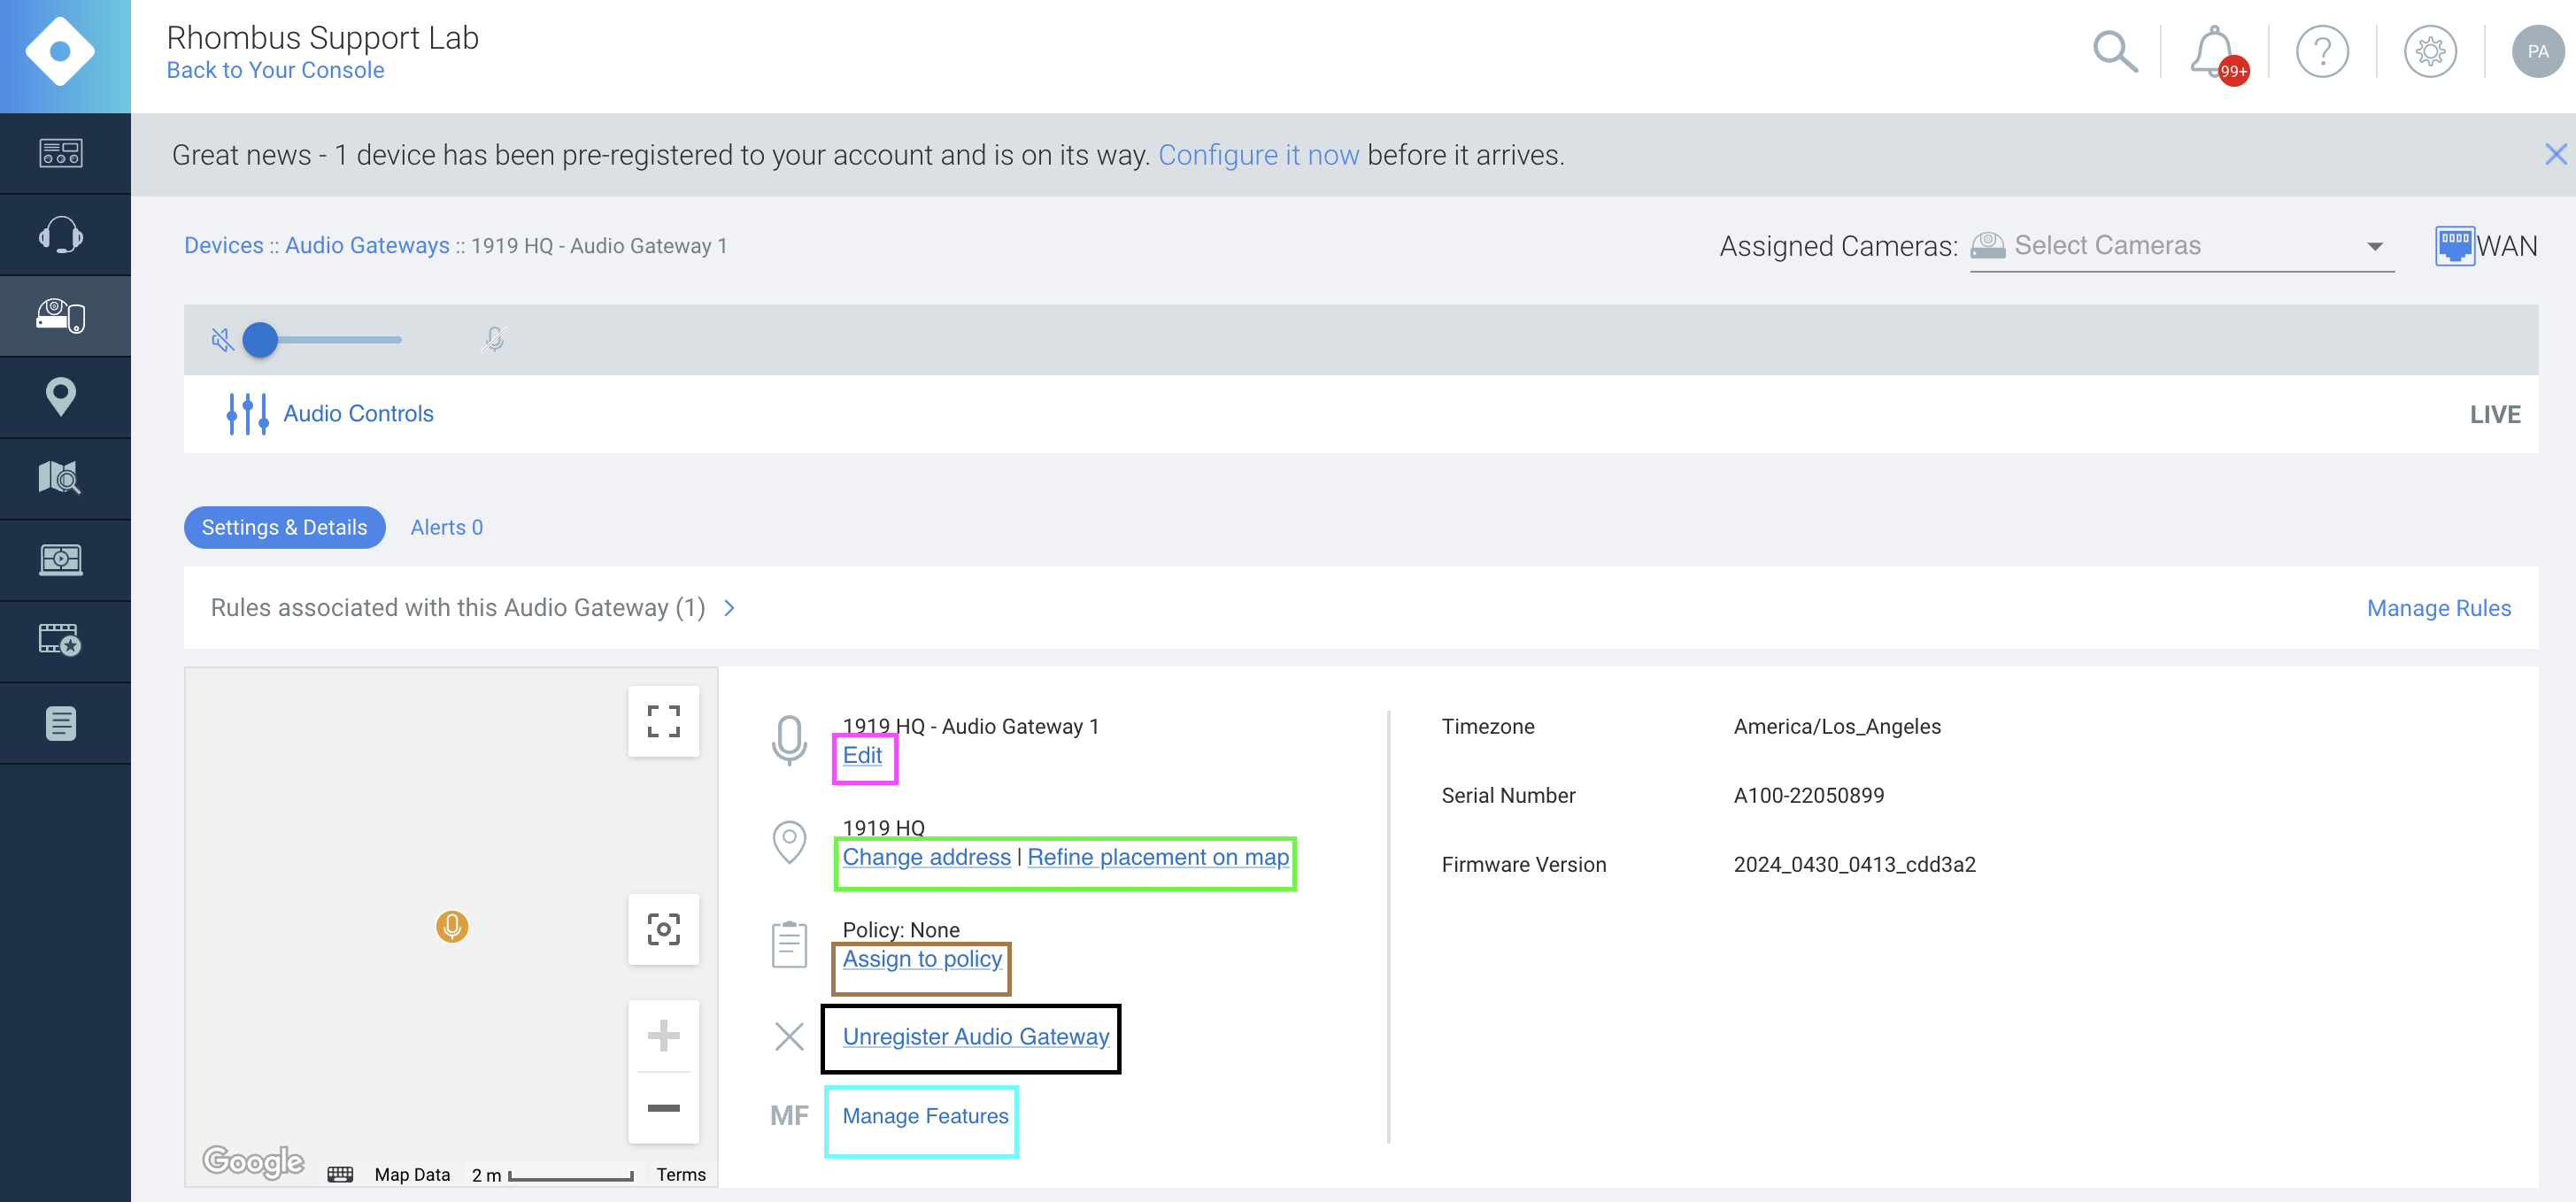Switch to the Alerts tab

point(446,527)
